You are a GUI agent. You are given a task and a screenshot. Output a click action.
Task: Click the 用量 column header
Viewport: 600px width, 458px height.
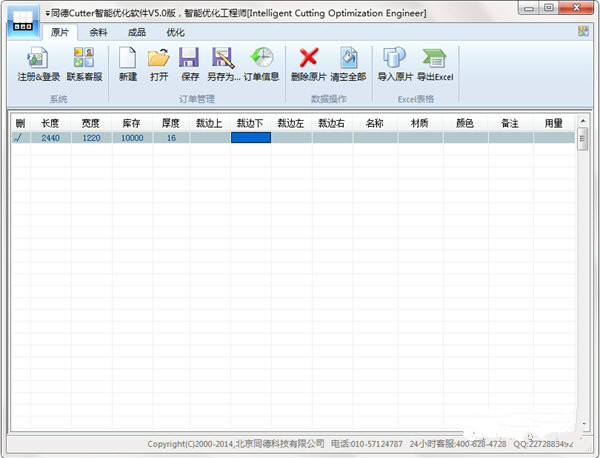point(554,123)
